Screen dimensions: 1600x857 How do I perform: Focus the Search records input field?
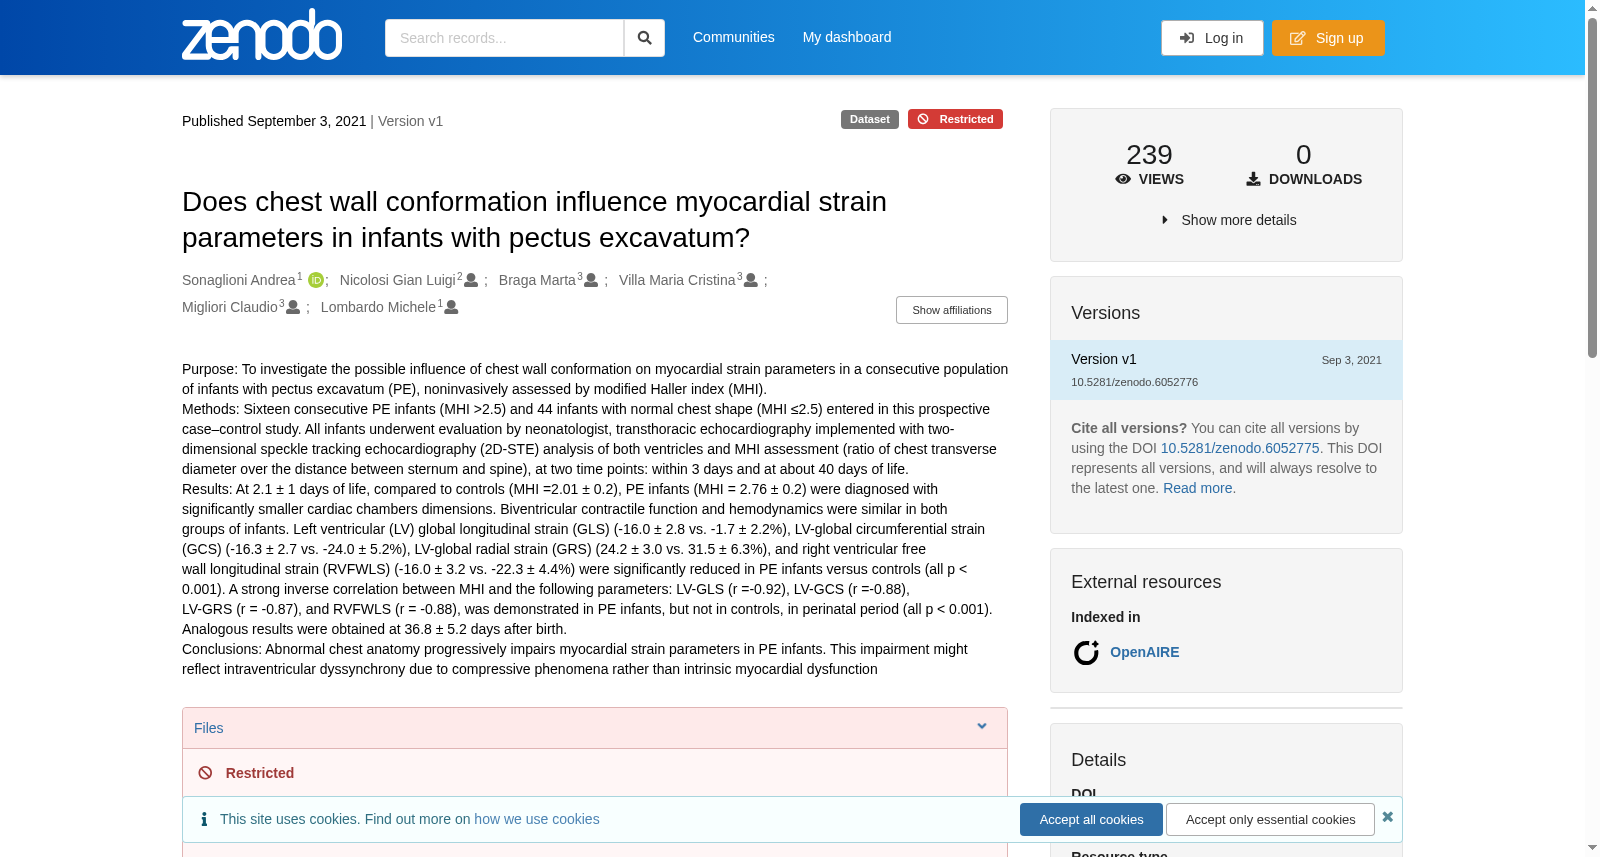504,38
